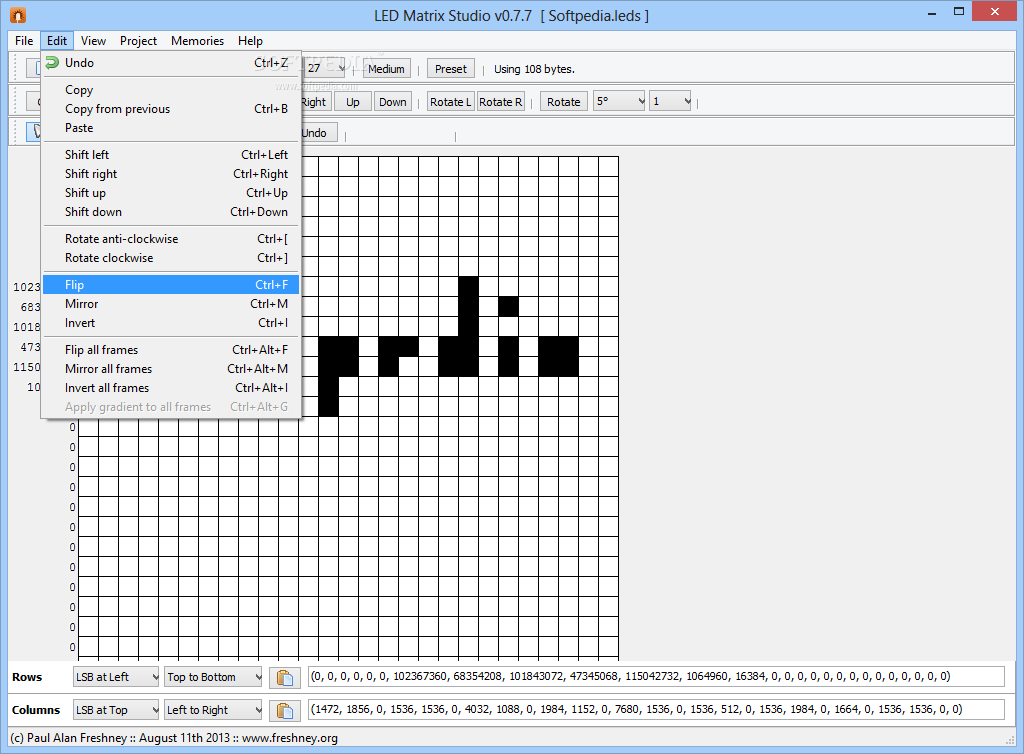The width and height of the screenshot is (1024, 754).
Task: Open the Project menu
Action: (x=138, y=40)
